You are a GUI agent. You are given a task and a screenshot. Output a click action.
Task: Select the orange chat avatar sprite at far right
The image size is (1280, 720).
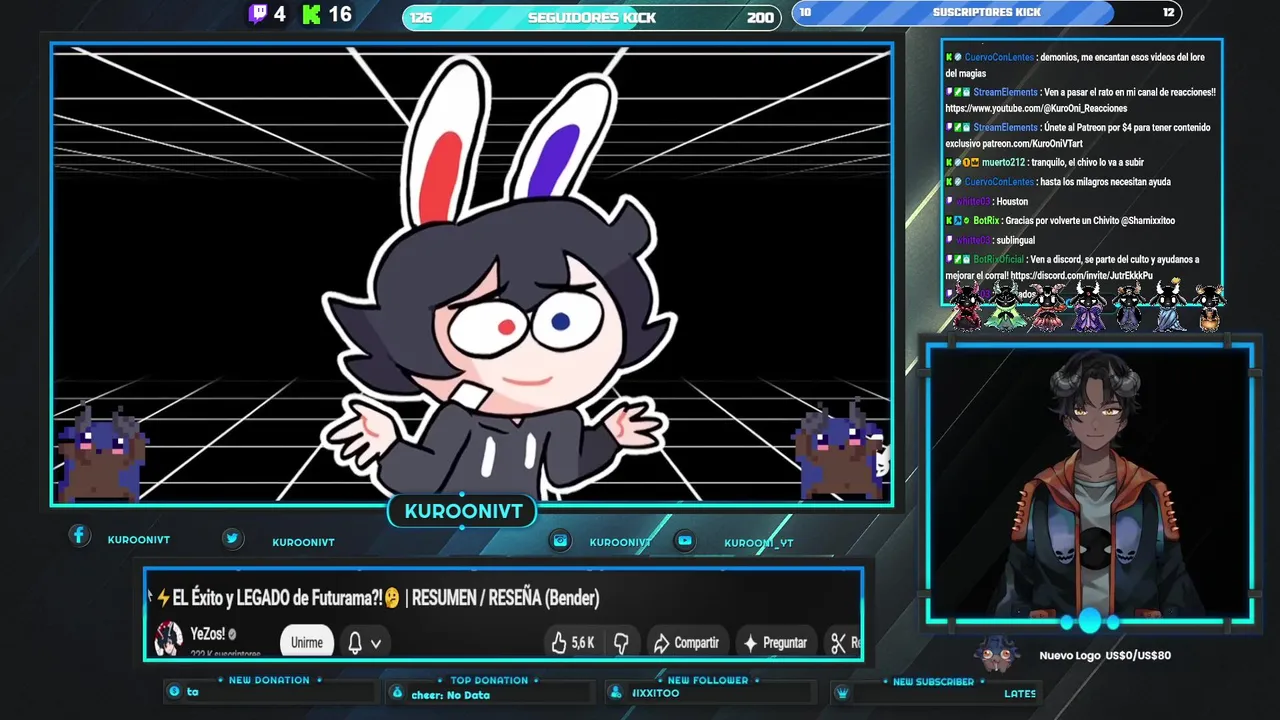coord(1209,307)
